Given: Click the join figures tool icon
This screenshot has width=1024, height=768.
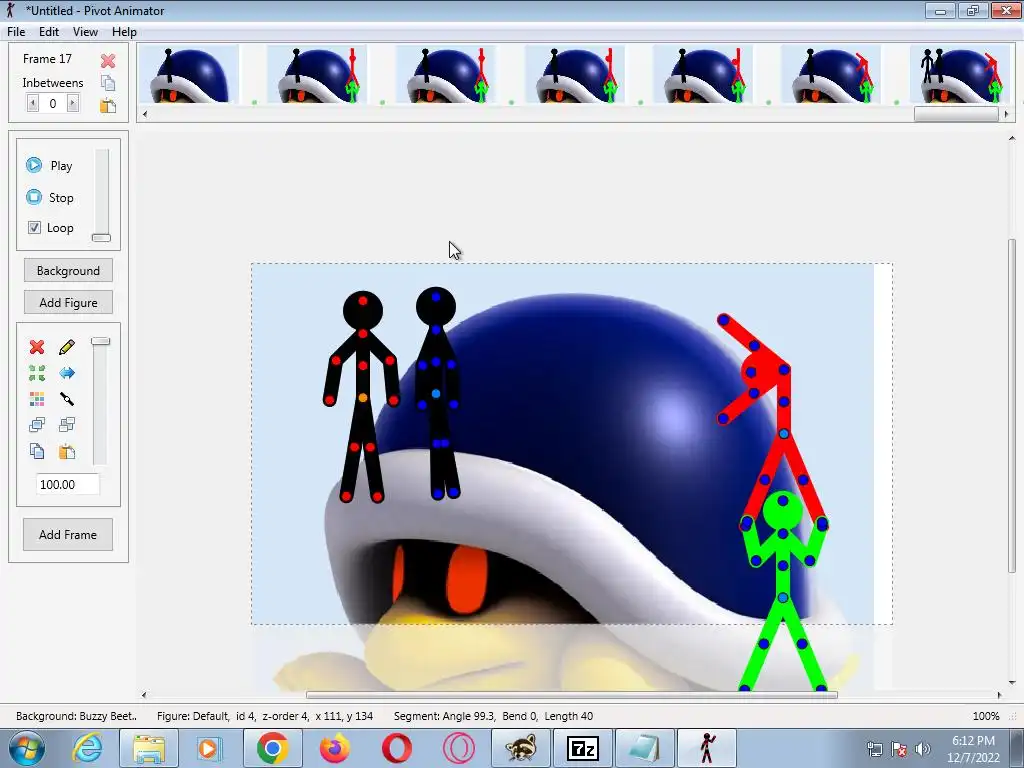Looking at the screenshot, I should pyautogui.click(x=67, y=398).
